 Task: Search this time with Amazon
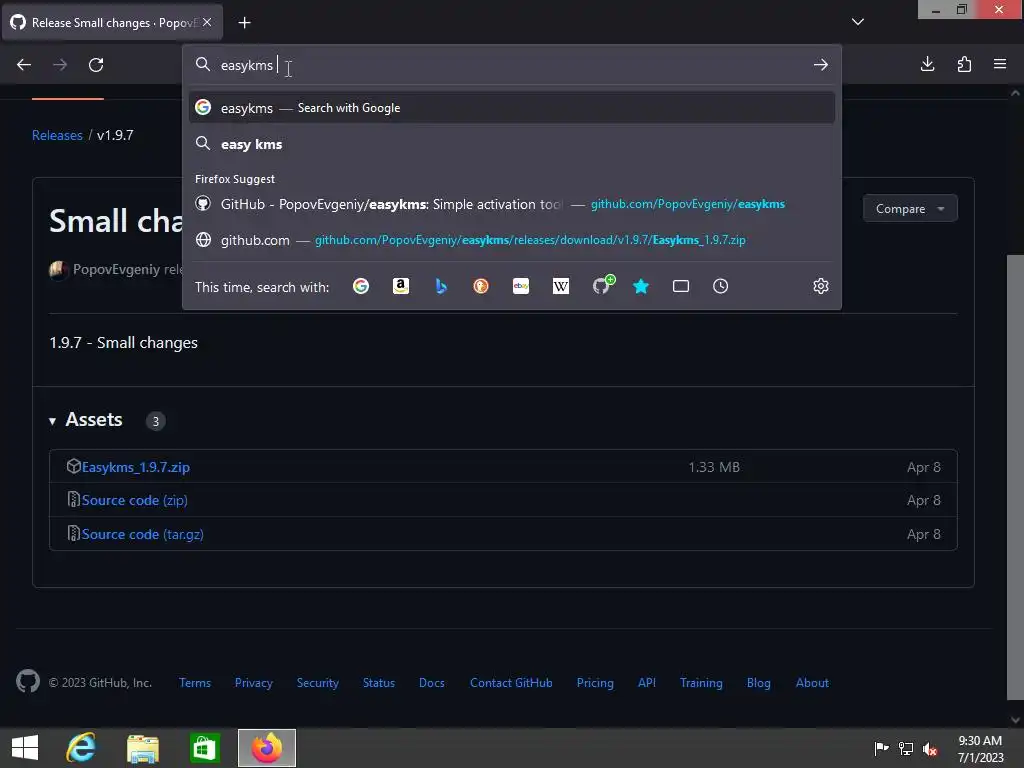(x=401, y=286)
